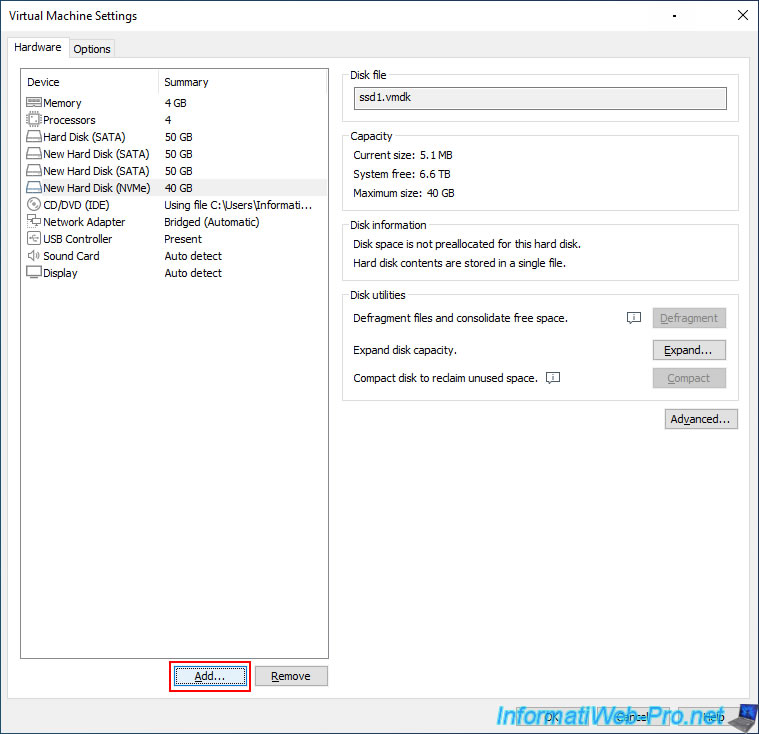This screenshot has width=759, height=734.
Task: Select the first Hard Disk (SATA) icon
Action: (34, 137)
